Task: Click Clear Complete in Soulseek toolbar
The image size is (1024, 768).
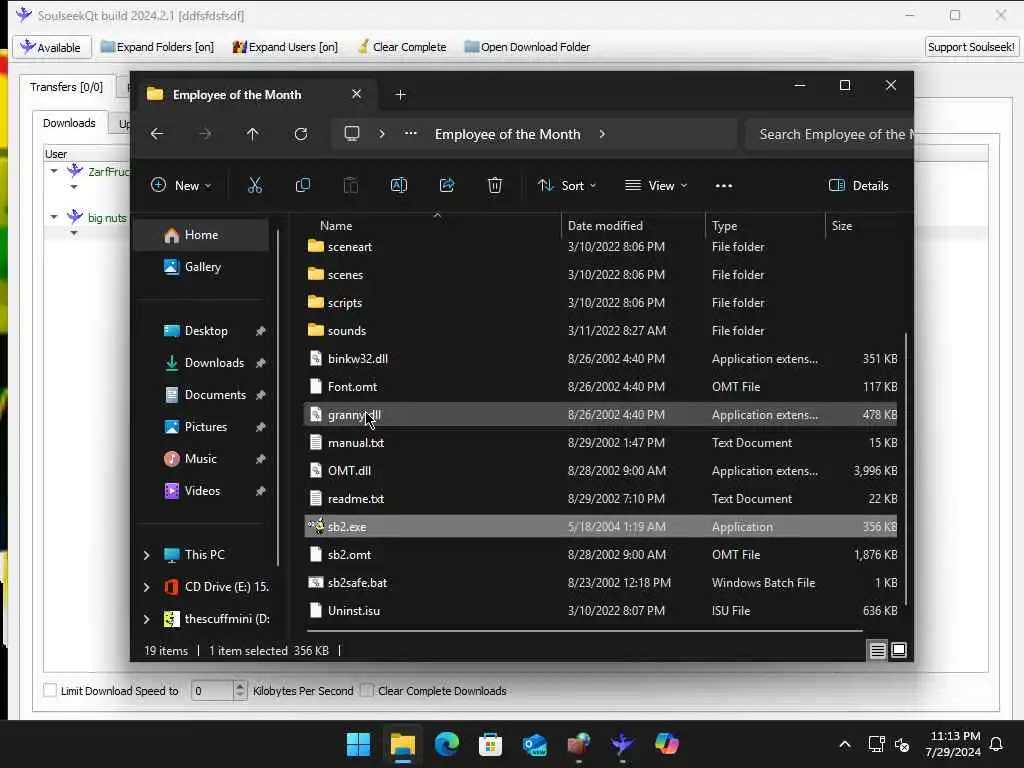Action: (x=402, y=47)
